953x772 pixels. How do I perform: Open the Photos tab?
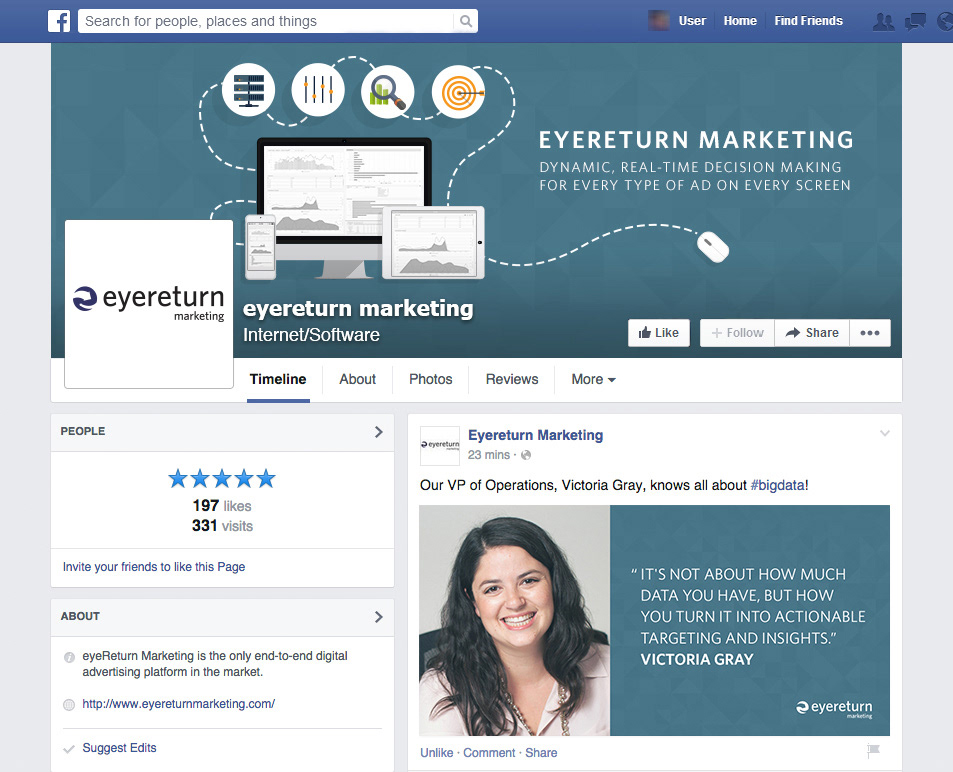click(431, 379)
